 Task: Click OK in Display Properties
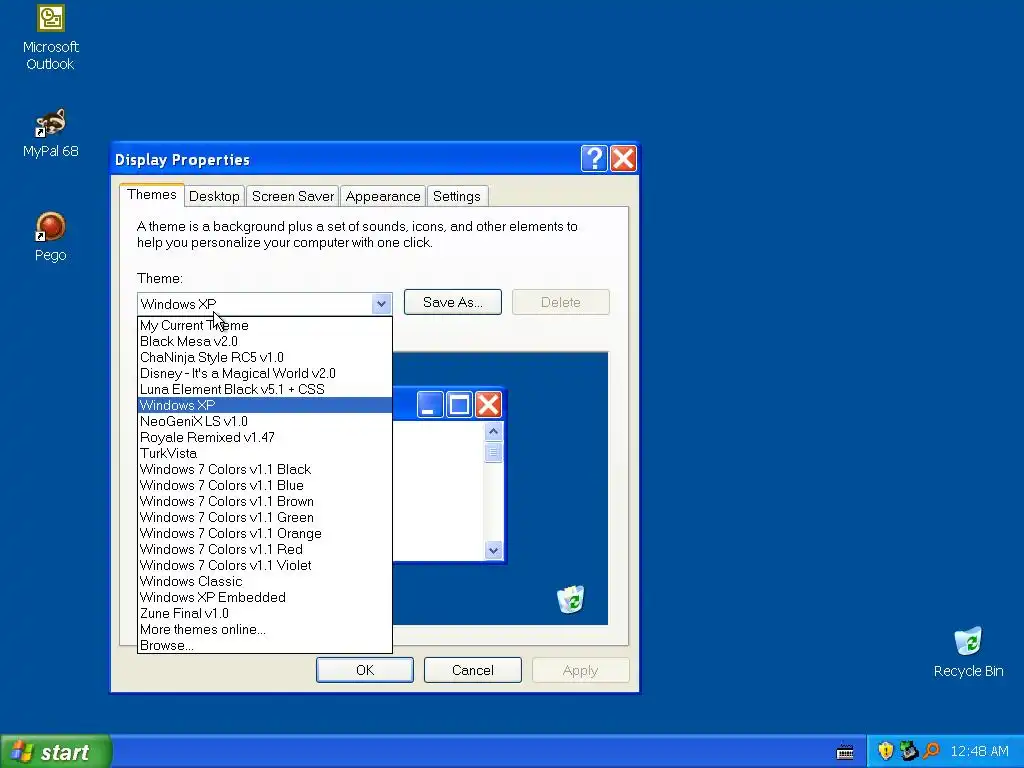click(365, 670)
